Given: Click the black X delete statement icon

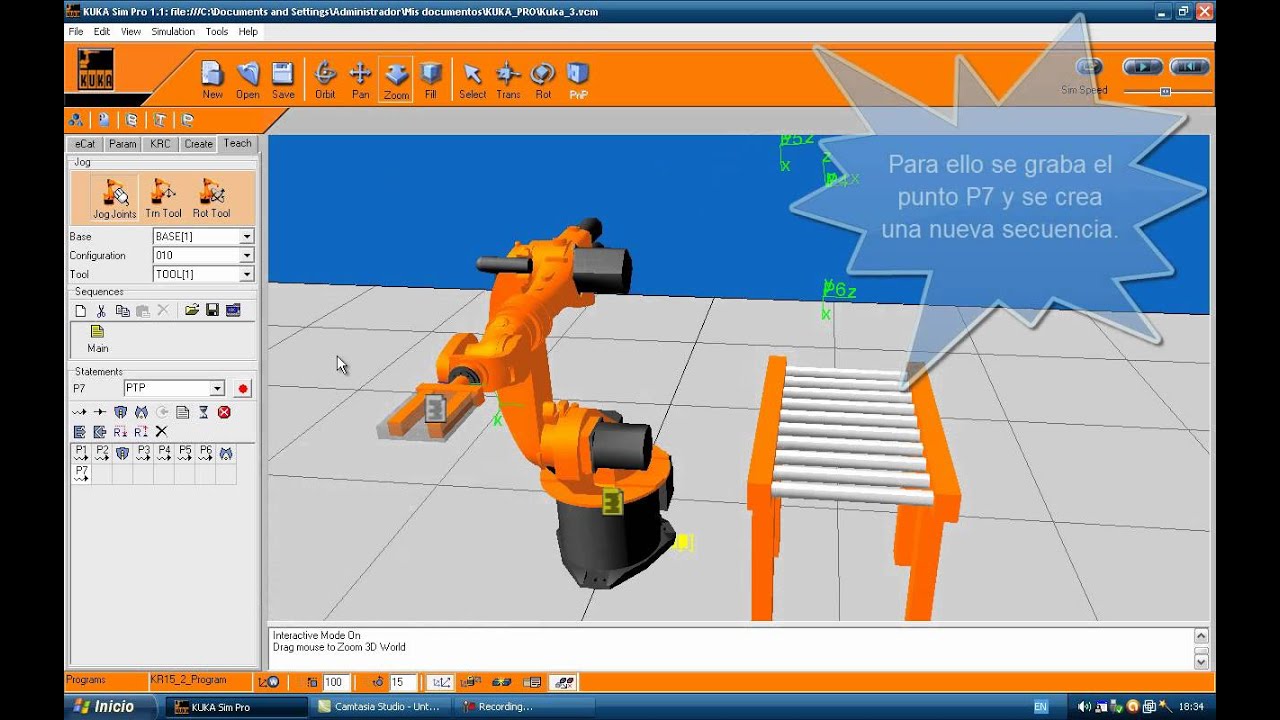Looking at the screenshot, I should (161, 432).
